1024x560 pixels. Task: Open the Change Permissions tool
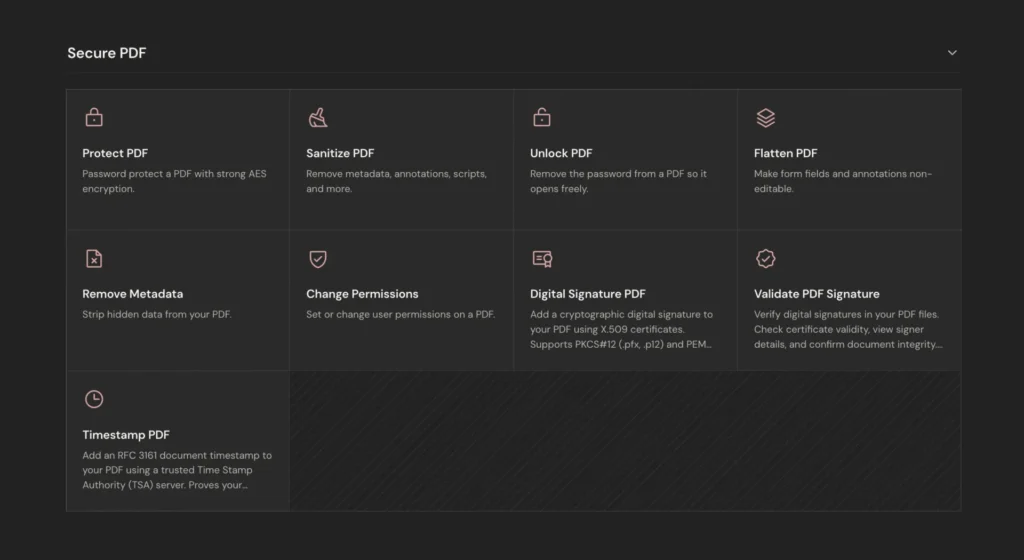pos(402,300)
